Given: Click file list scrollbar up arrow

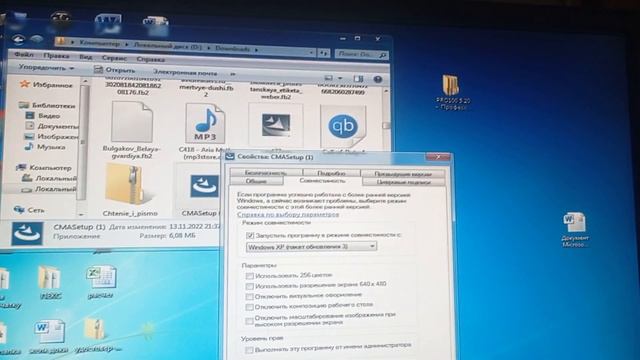Looking at the screenshot, I should pos(385,91).
